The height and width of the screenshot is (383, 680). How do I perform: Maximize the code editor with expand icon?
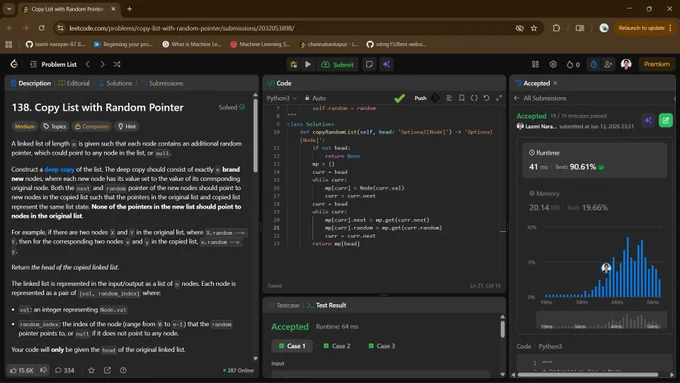coord(499,98)
